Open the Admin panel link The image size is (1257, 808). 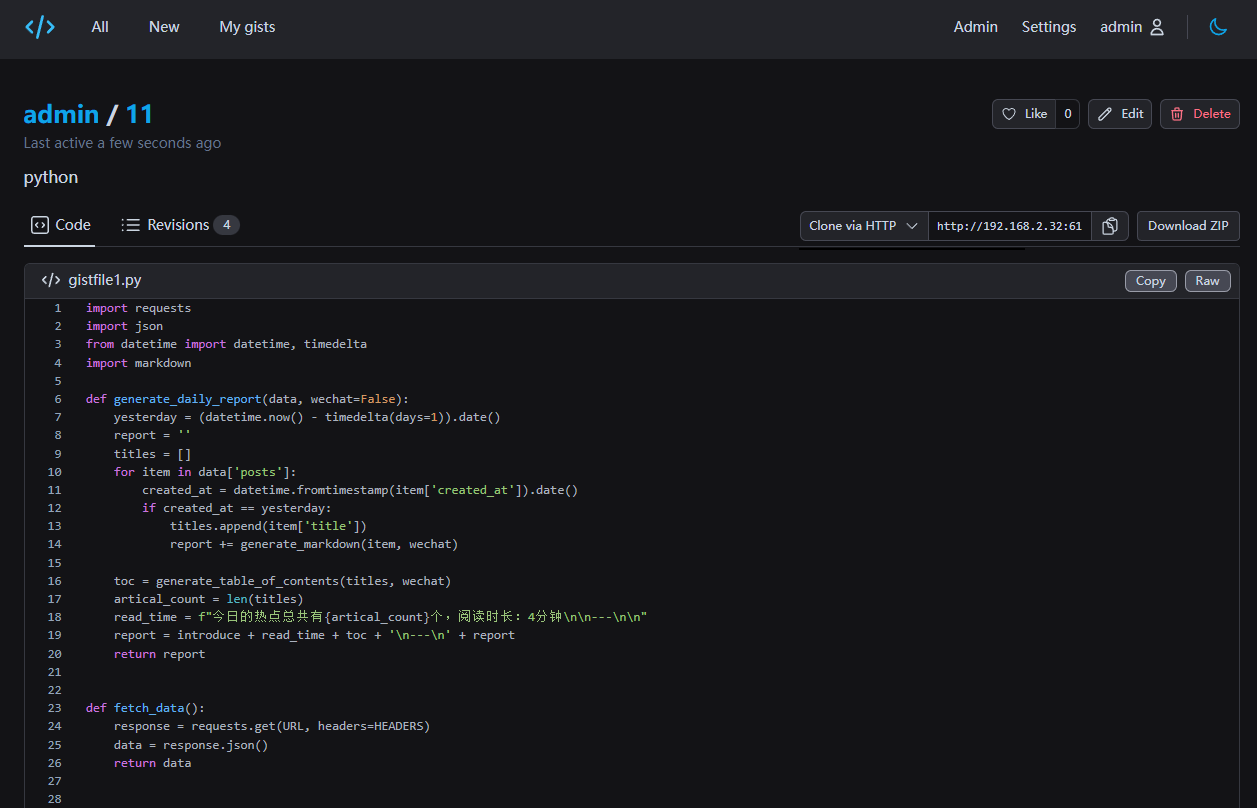[x=975, y=27]
